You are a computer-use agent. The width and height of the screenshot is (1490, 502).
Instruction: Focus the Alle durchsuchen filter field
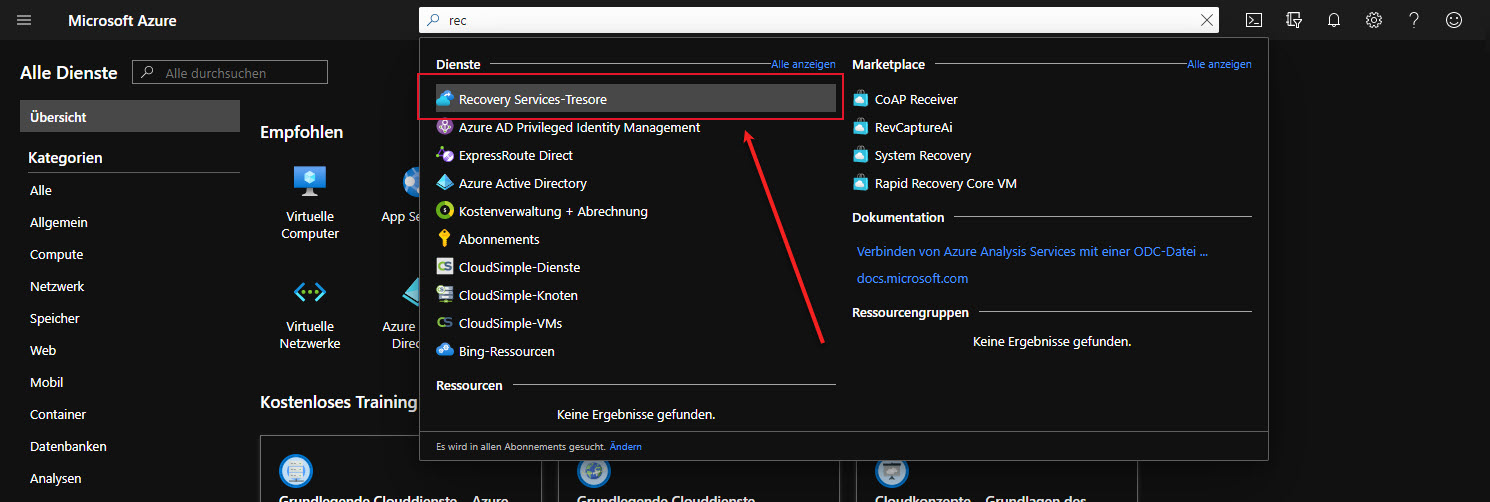tap(230, 73)
